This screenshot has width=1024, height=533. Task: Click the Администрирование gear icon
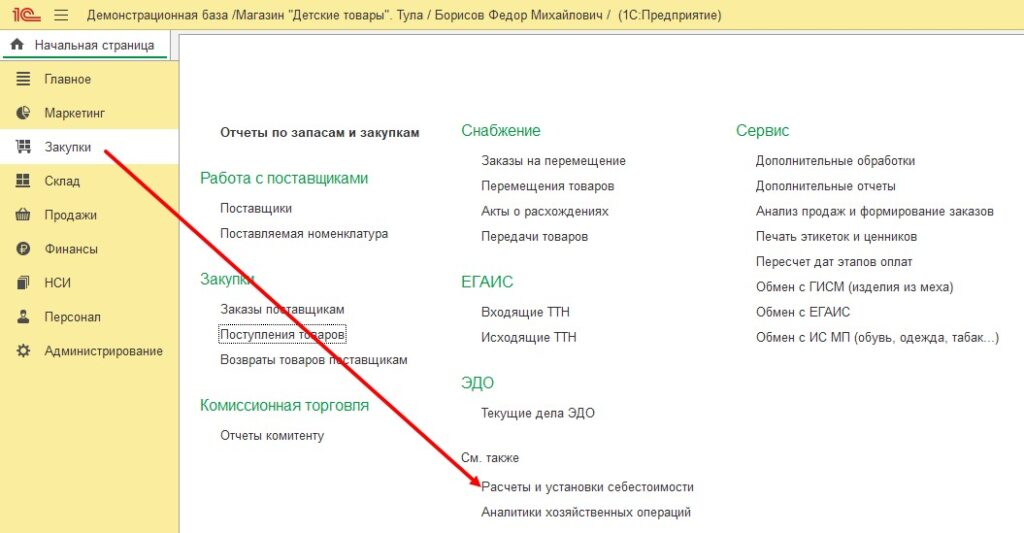pyautogui.click(x=24, y=351)
